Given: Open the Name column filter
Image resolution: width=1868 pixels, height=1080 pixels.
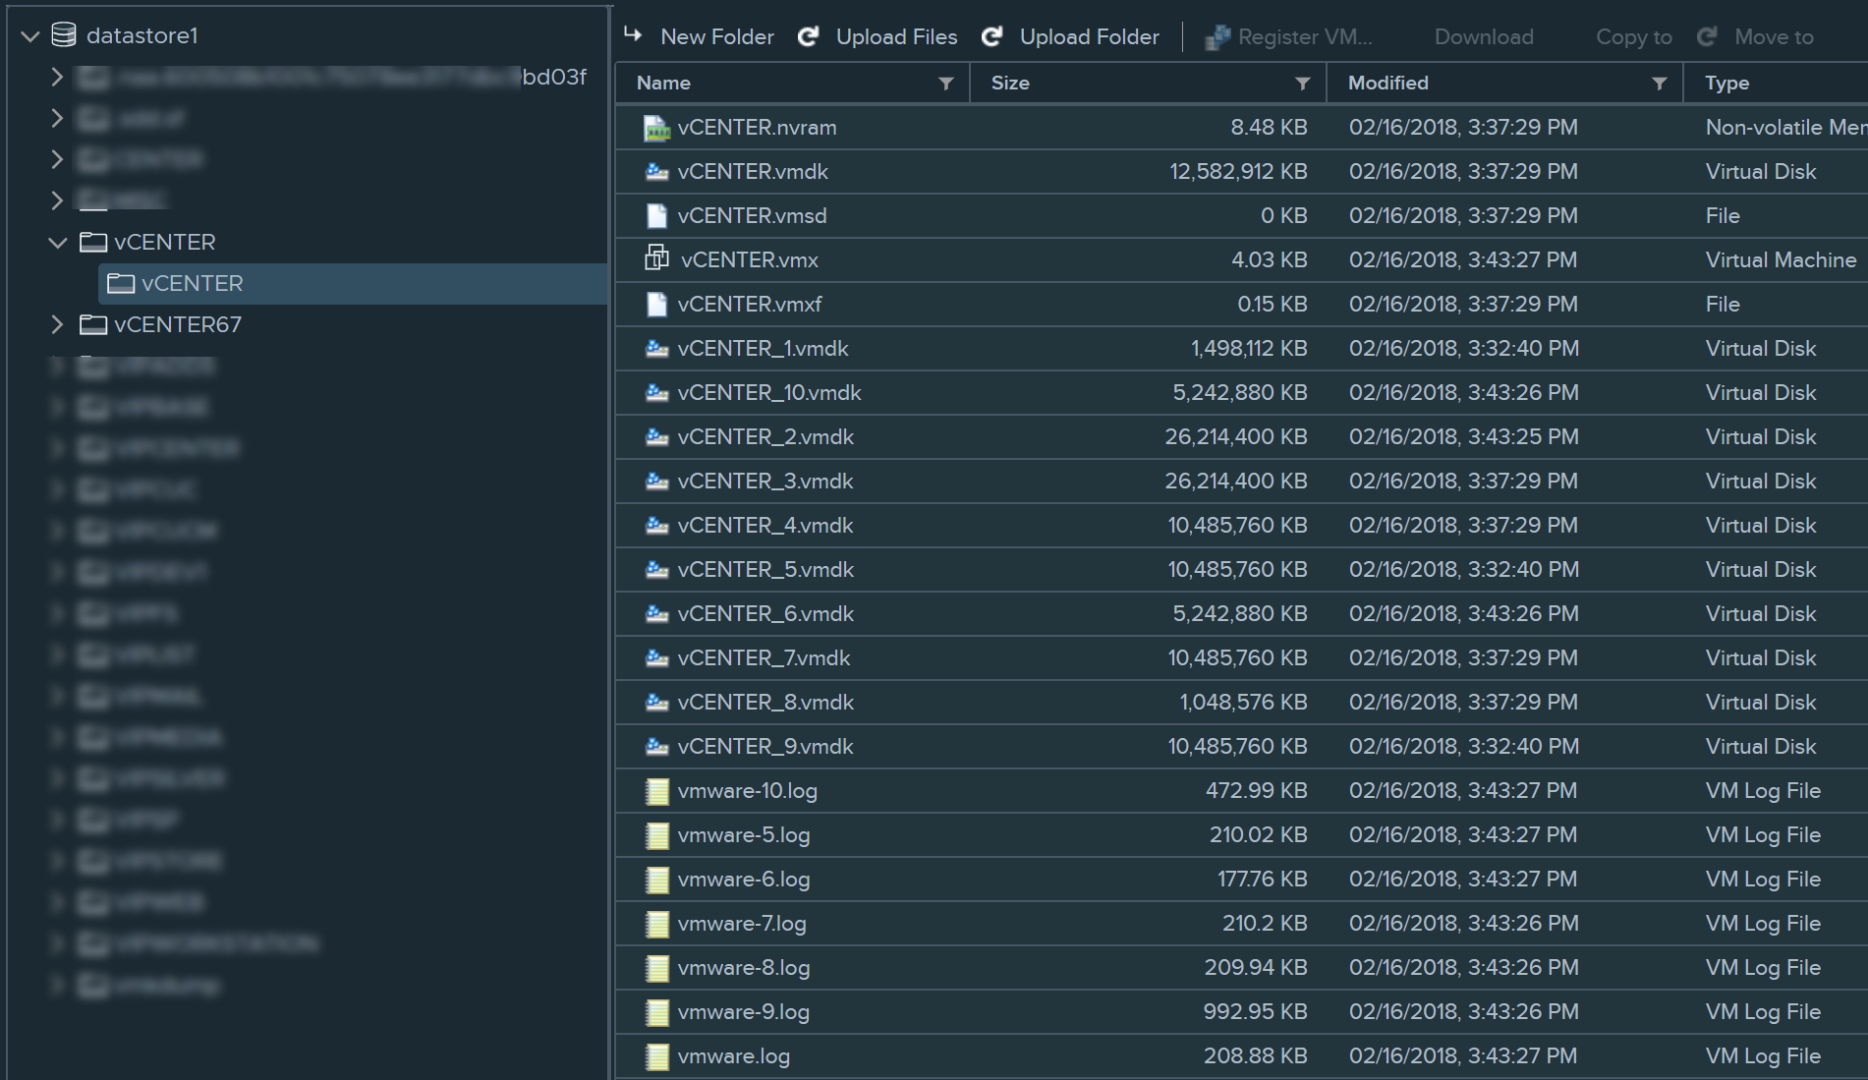Looking at the screenshot, I should [x=946, y=84].
